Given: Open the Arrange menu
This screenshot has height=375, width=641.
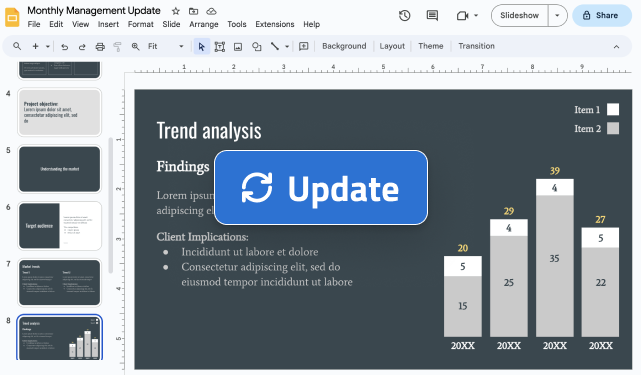Looking at the screenshot, I should [x=204, y=25].
